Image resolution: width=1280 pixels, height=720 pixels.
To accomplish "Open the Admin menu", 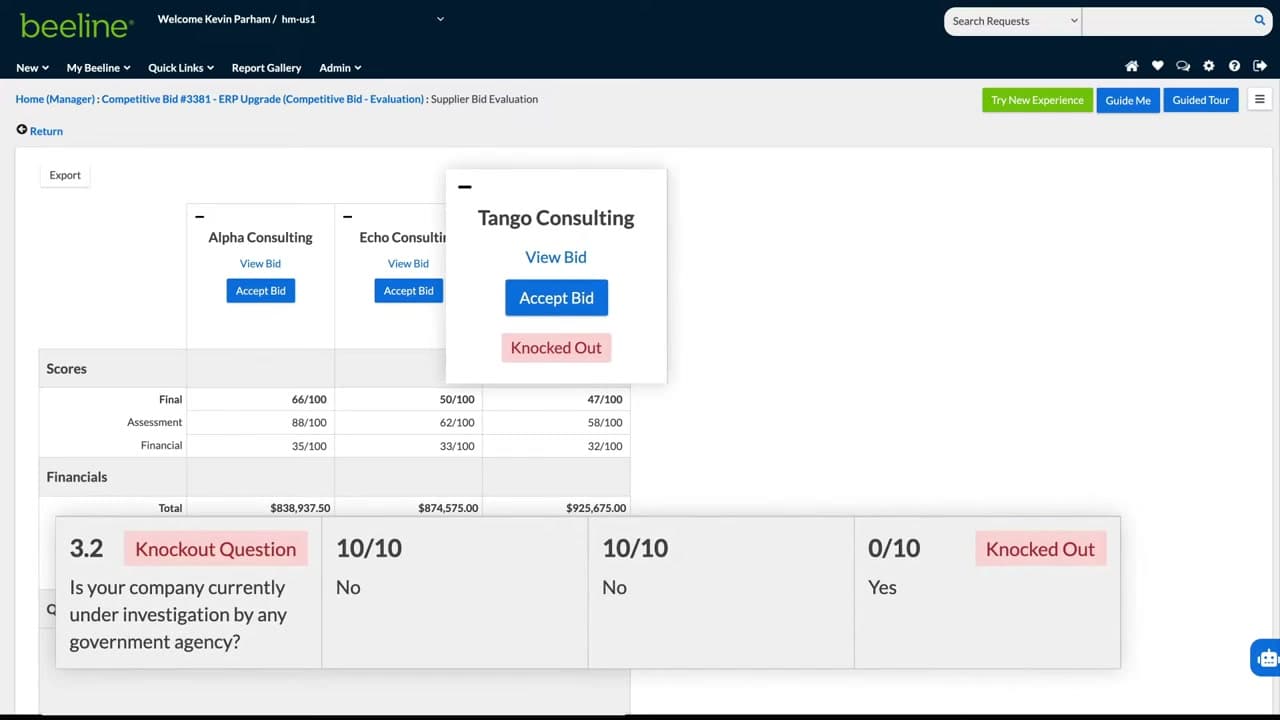I will 340,68.
